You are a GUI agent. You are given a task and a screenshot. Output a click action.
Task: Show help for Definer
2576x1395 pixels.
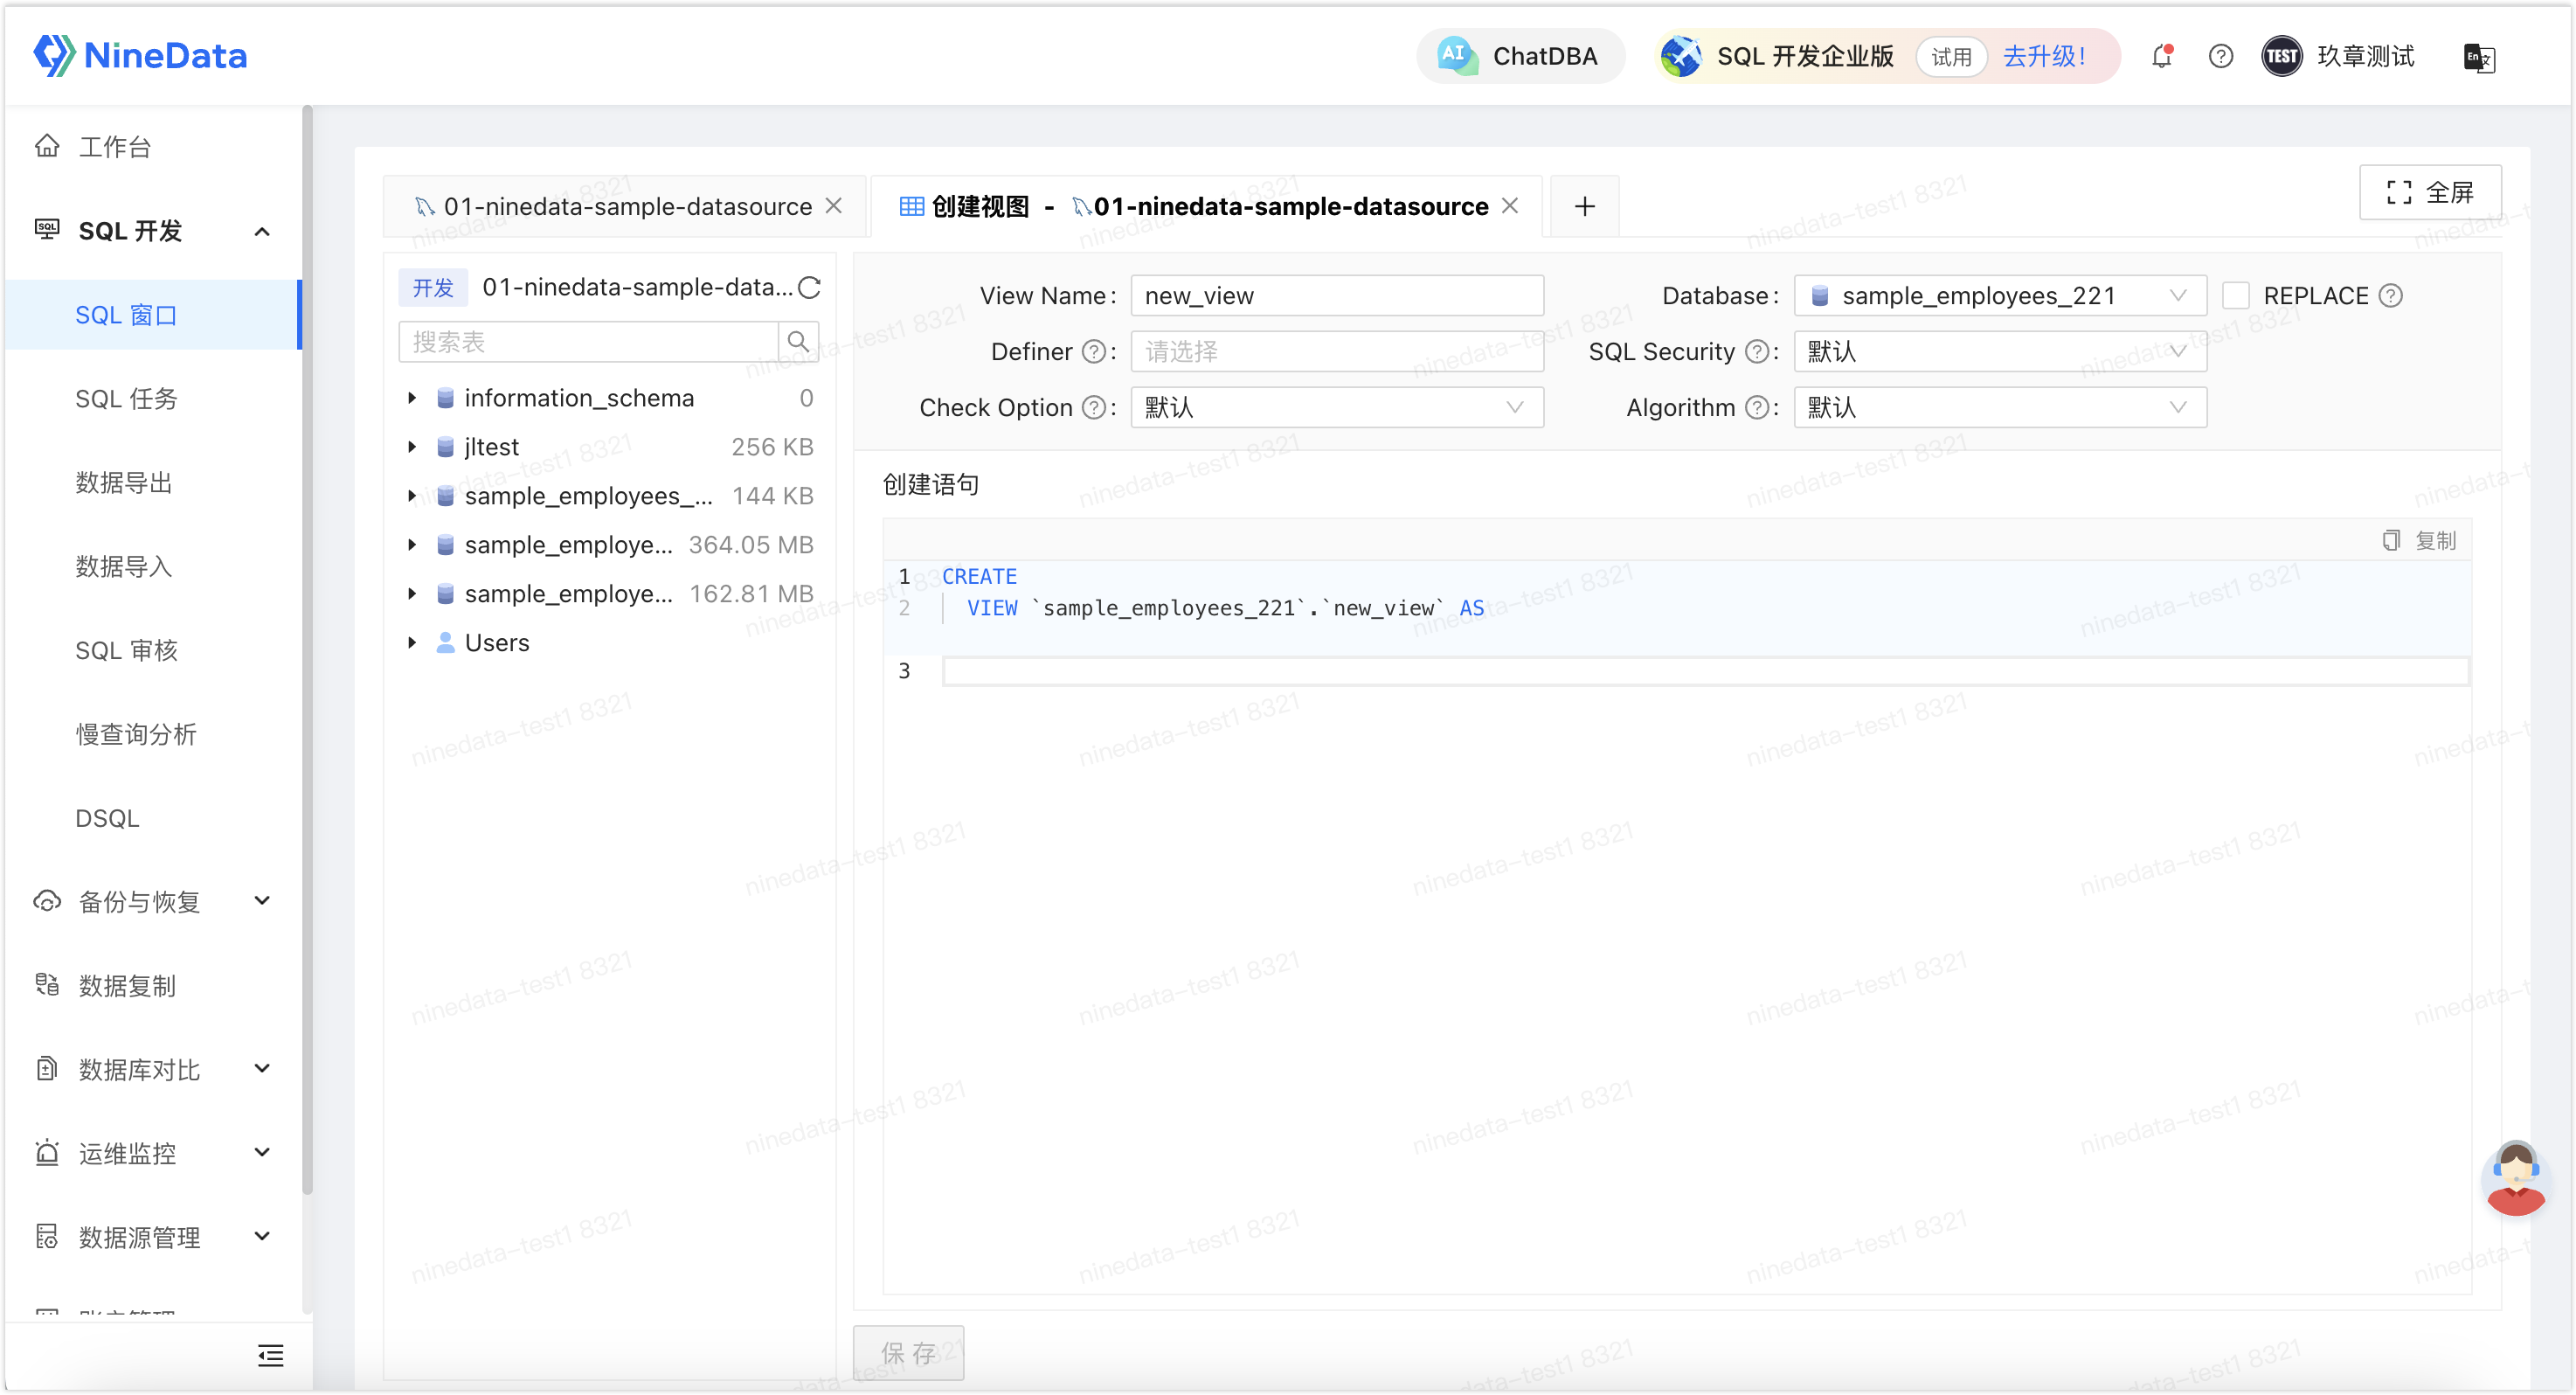pyautogui.click(x=1094, y=352)
